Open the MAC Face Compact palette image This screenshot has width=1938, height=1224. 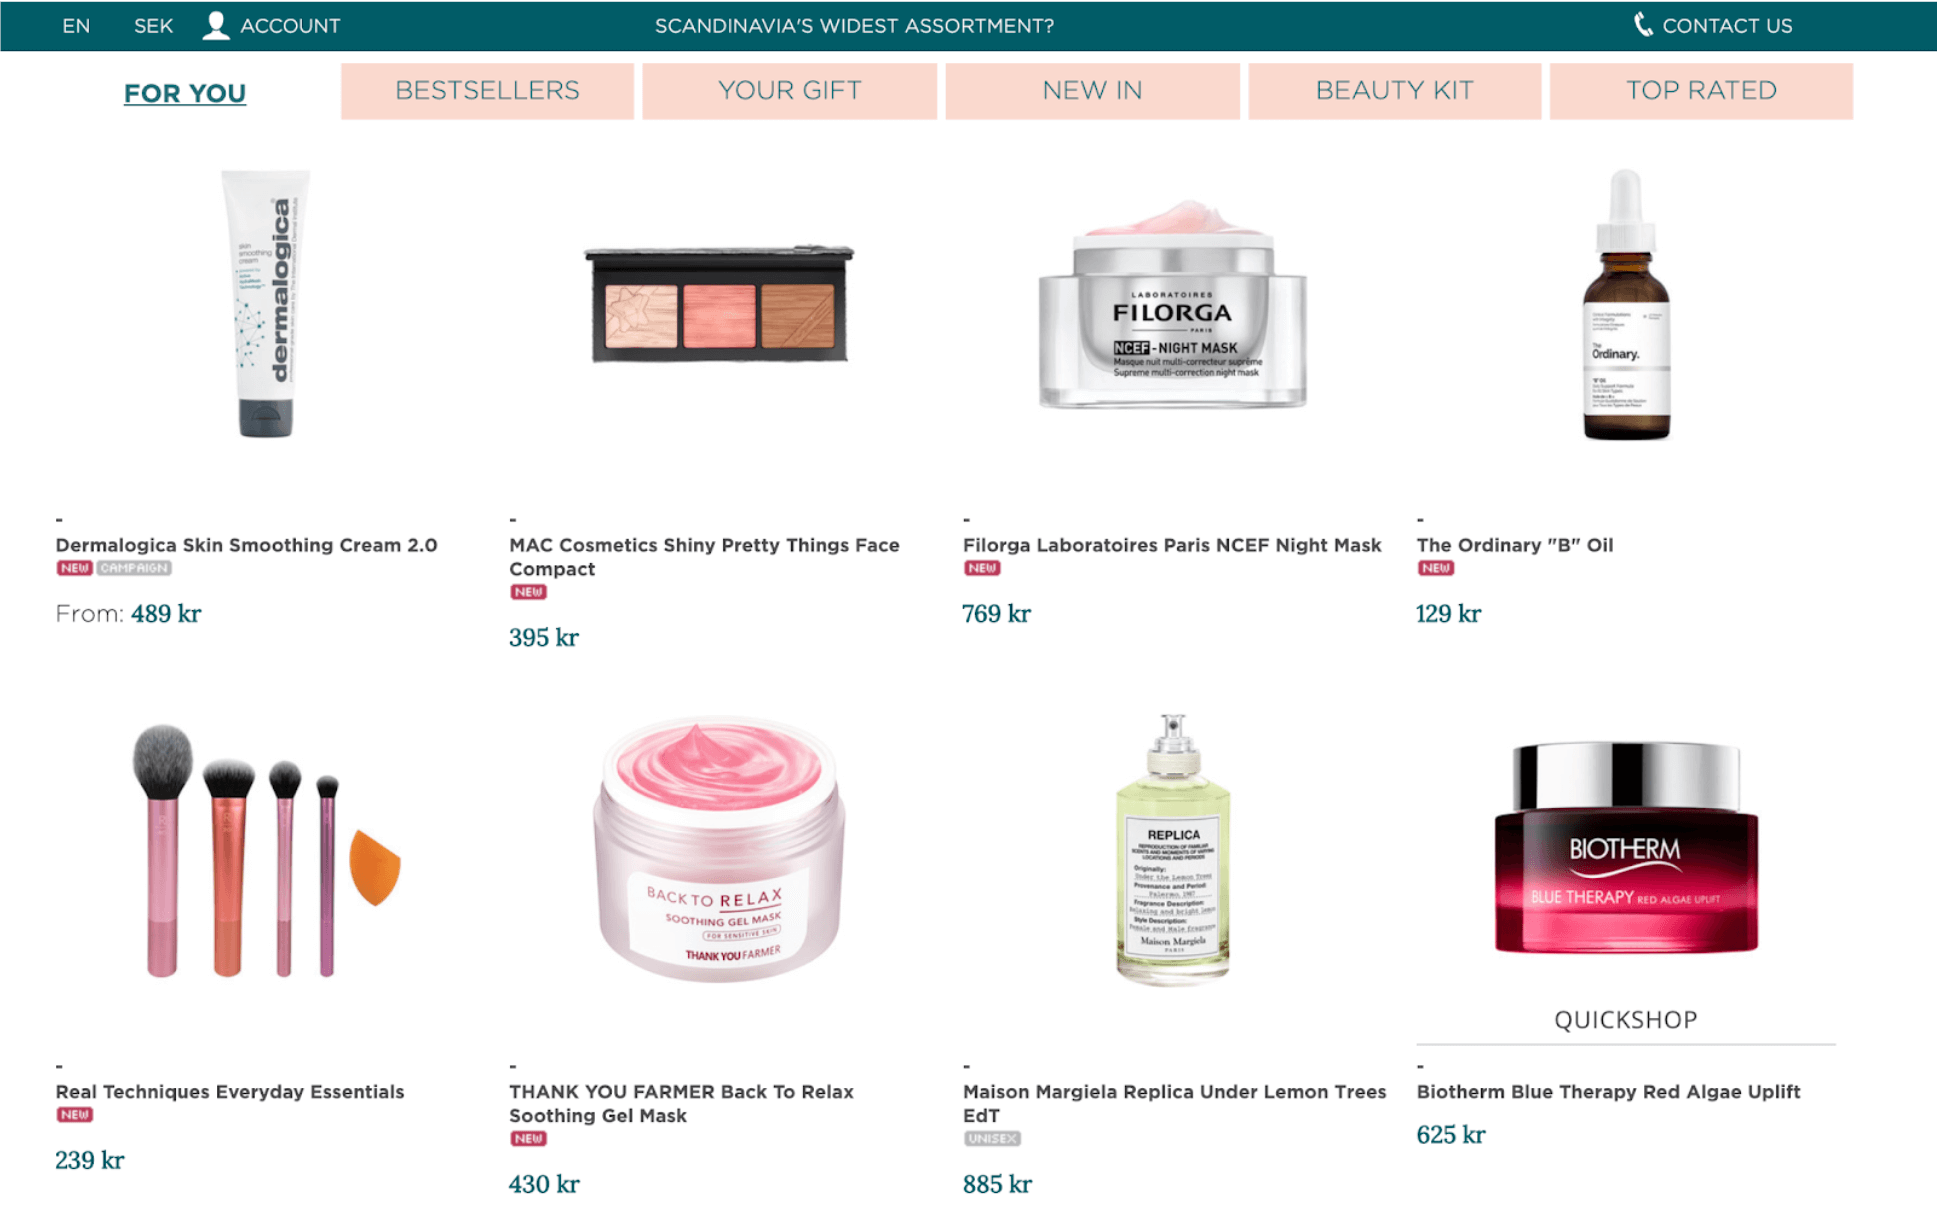pyautogui.click(x=718, y=303)
